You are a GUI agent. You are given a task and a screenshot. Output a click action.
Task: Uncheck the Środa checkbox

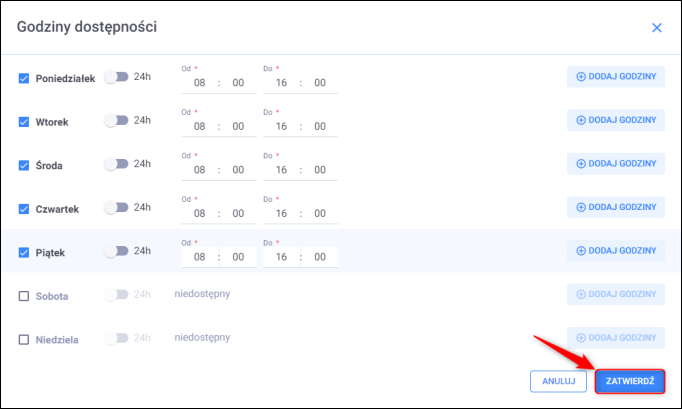tap(24, 165)
